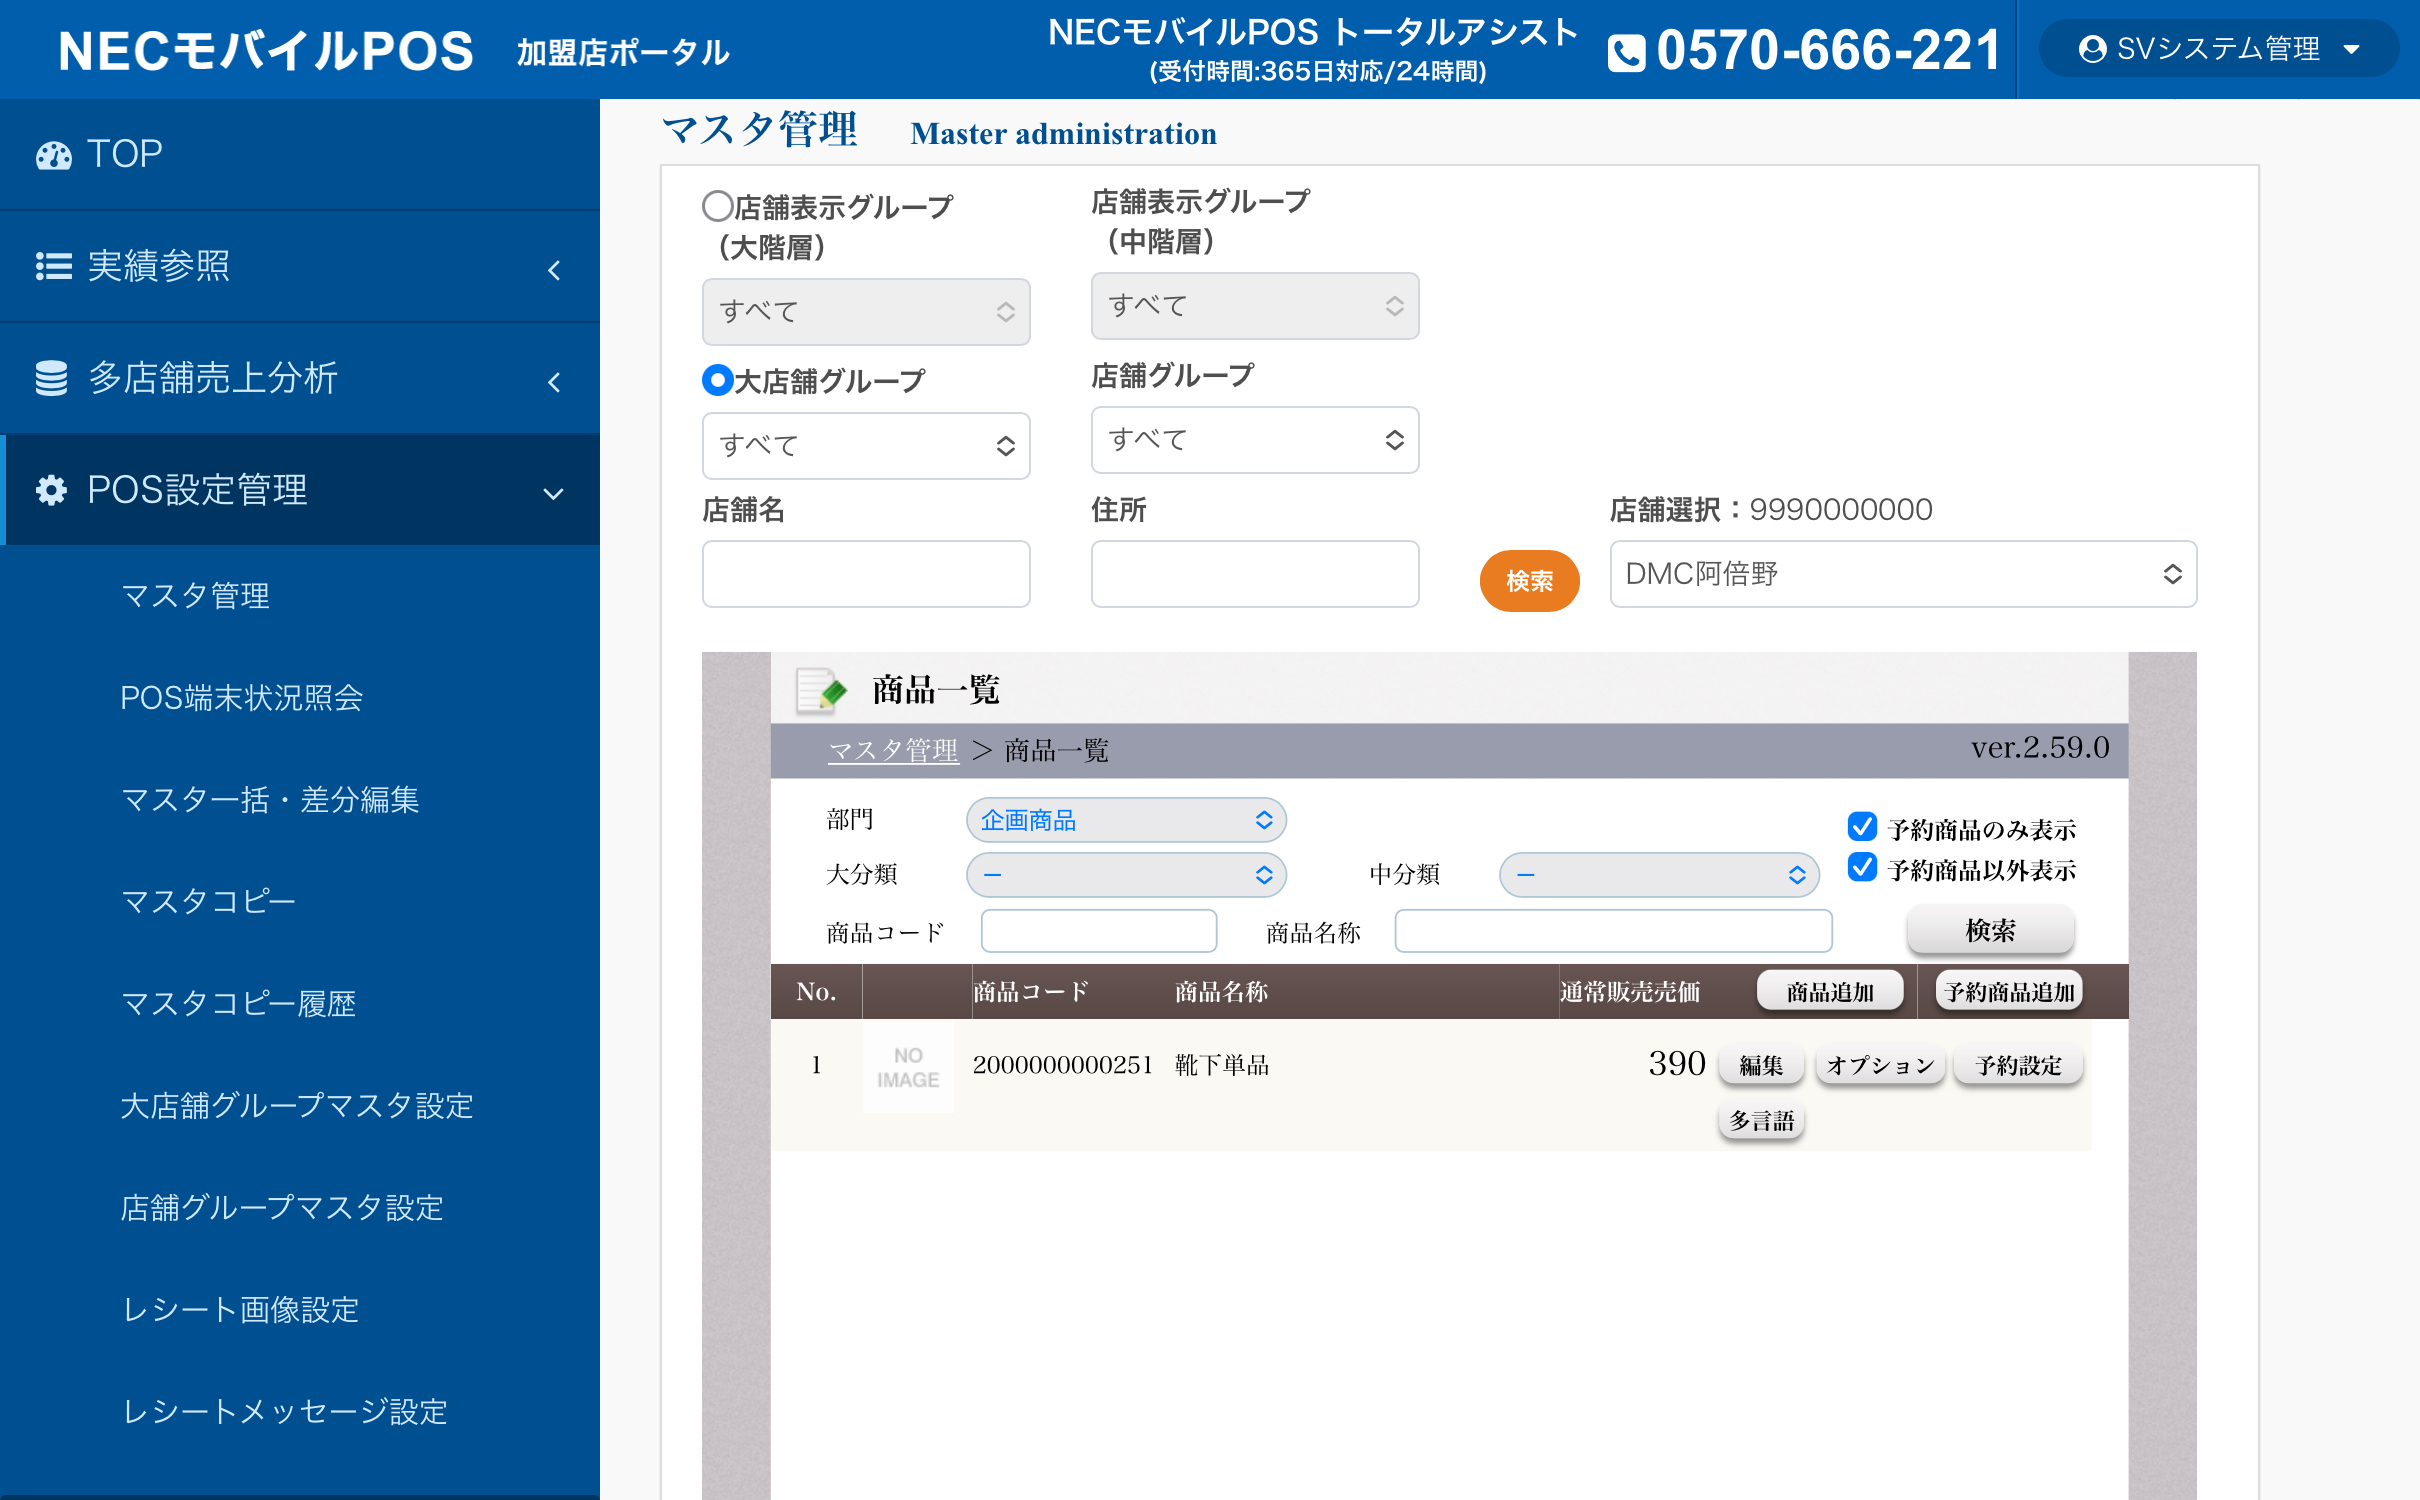Click the 商品一覧 document pencil icon
2420x1500 pixels.
click(x=821, y=690)
